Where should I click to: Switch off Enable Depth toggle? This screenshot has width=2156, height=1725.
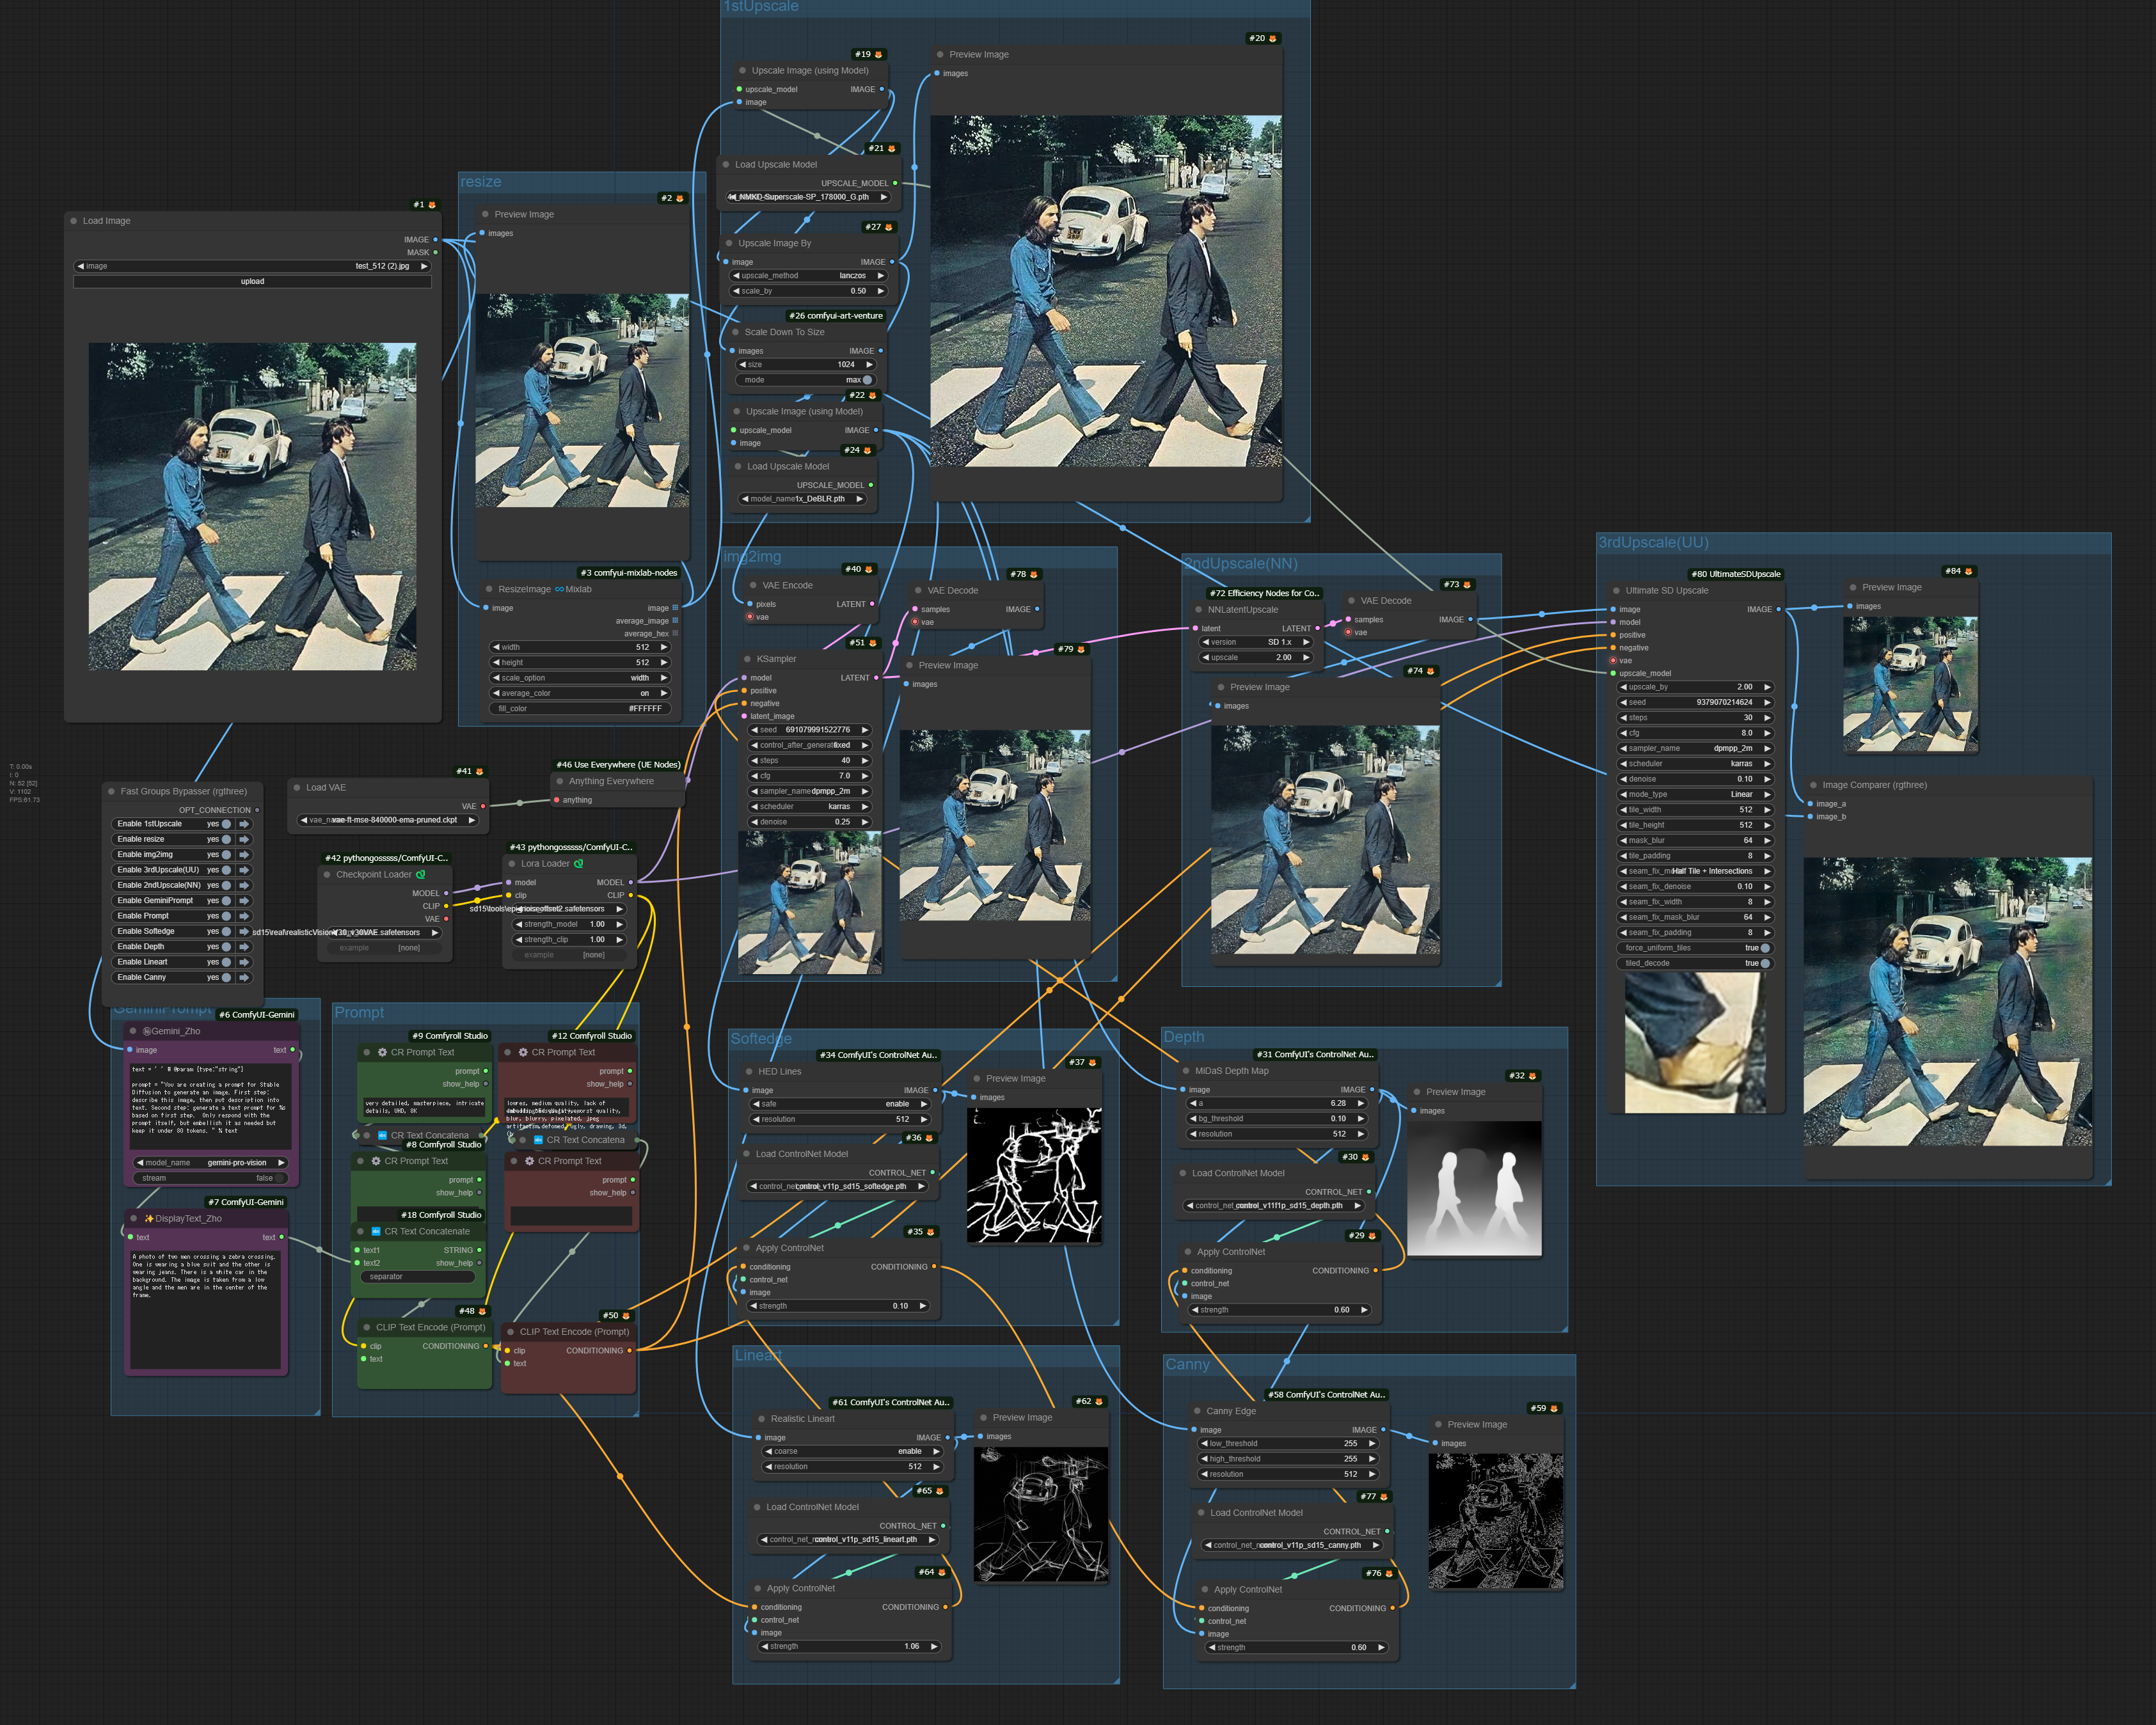coord(226,947)
